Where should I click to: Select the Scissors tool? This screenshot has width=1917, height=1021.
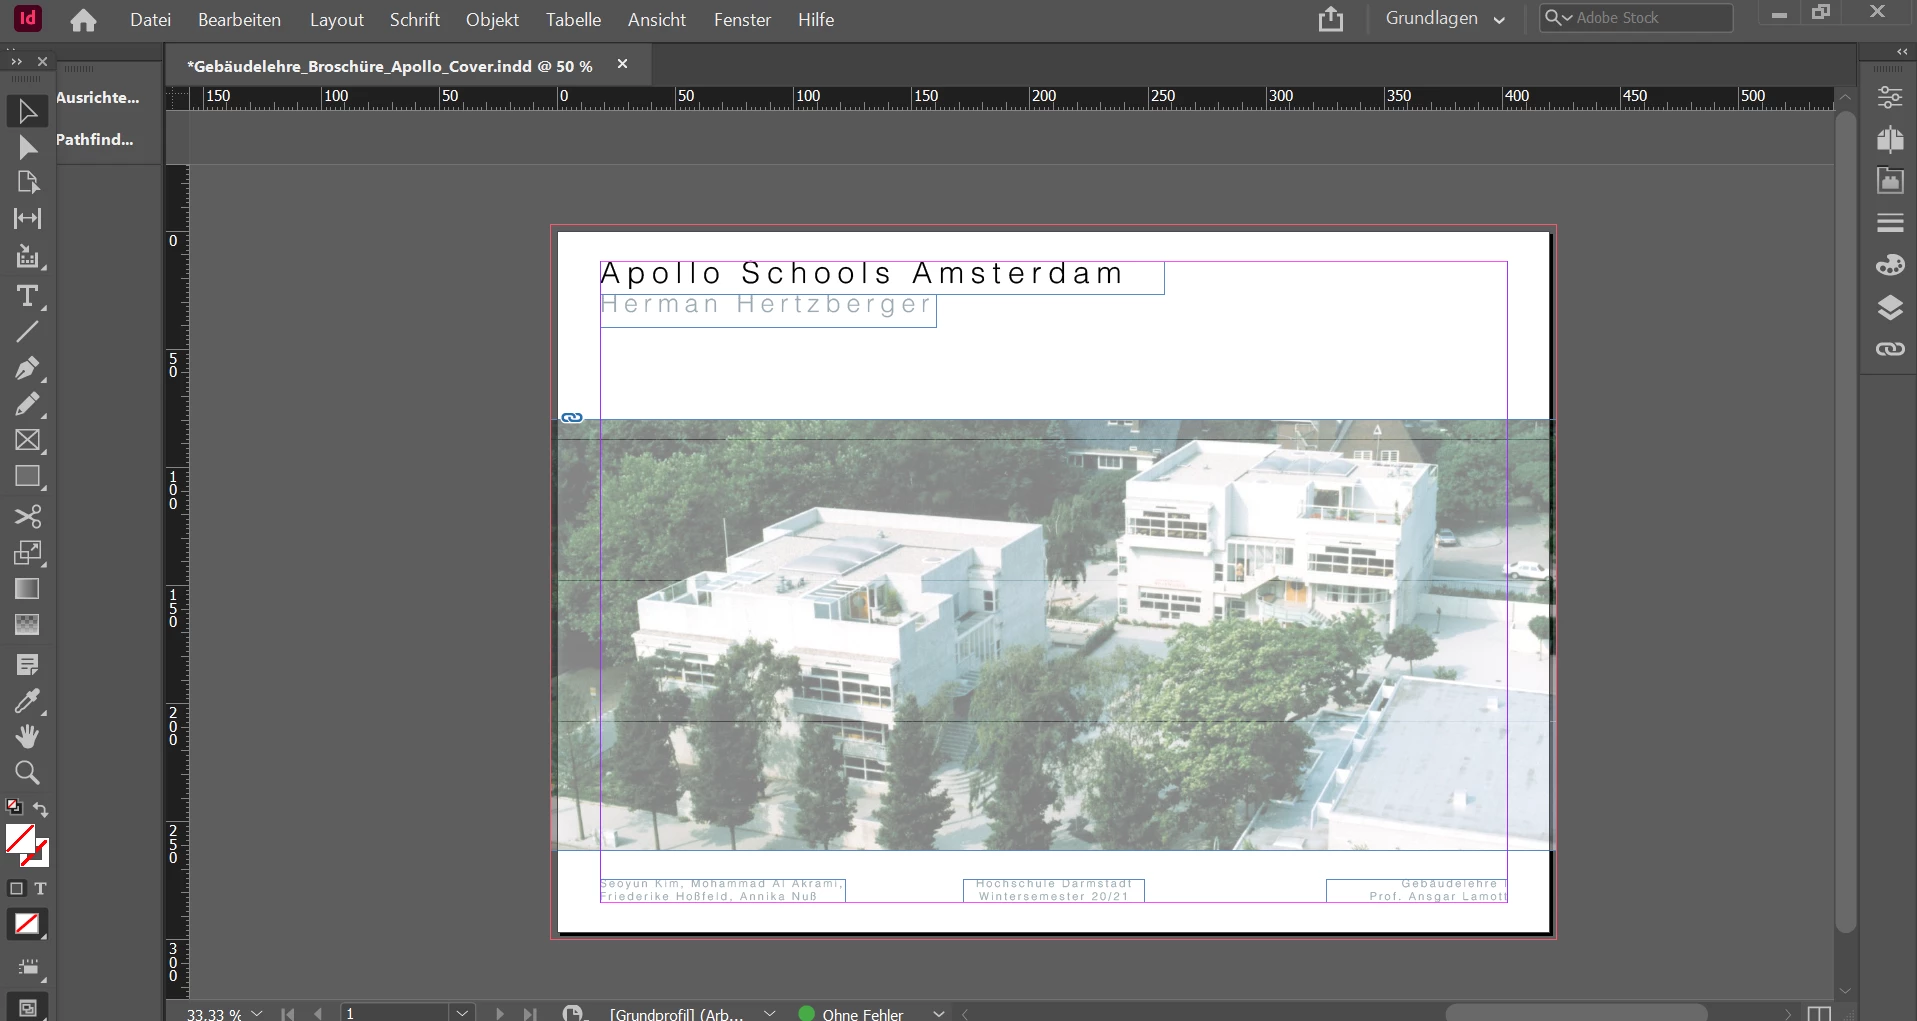(27, 516)
